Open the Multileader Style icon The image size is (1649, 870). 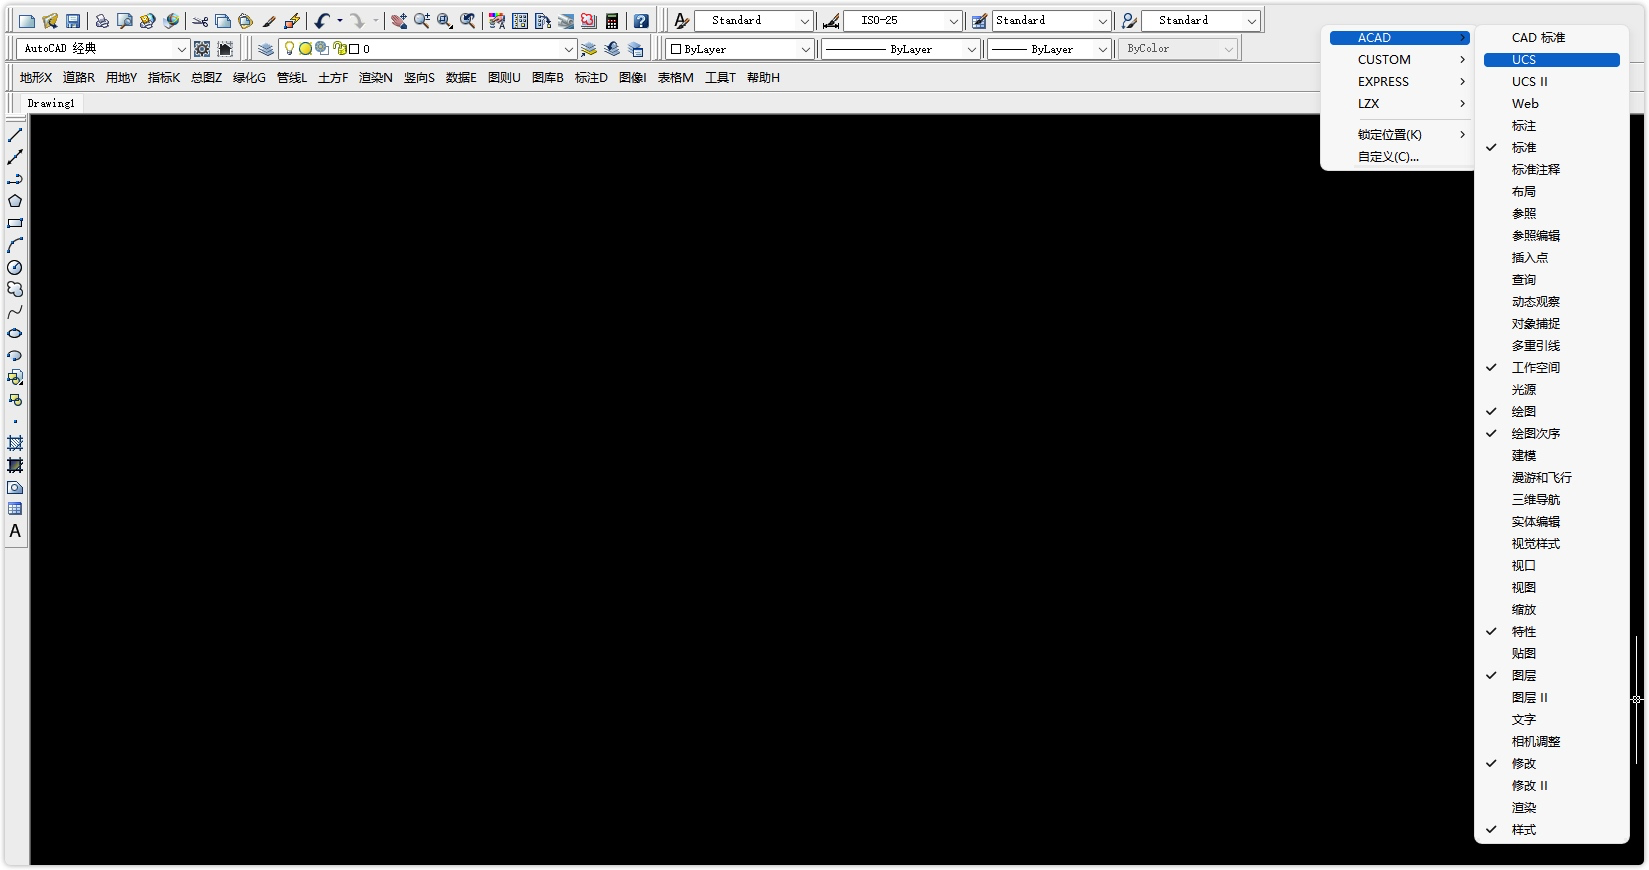(x=1129, y=21)
